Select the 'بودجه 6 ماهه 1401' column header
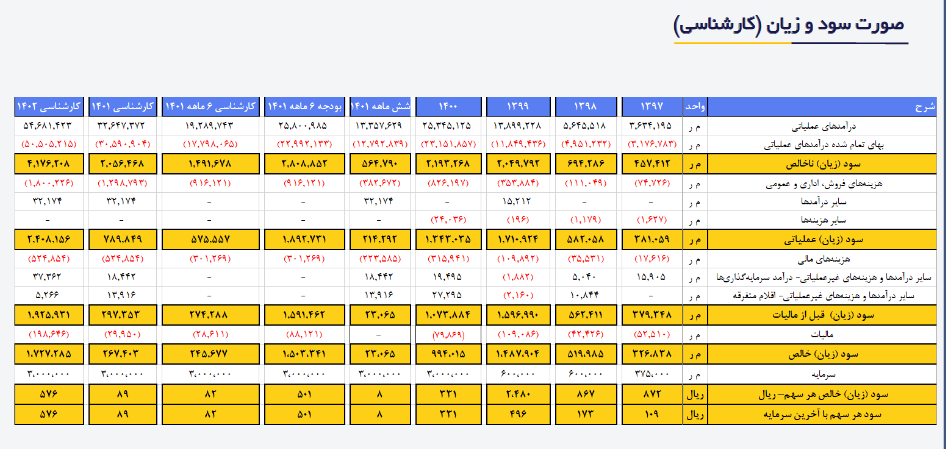The image size is (946, 449). [x=304, y=105]
